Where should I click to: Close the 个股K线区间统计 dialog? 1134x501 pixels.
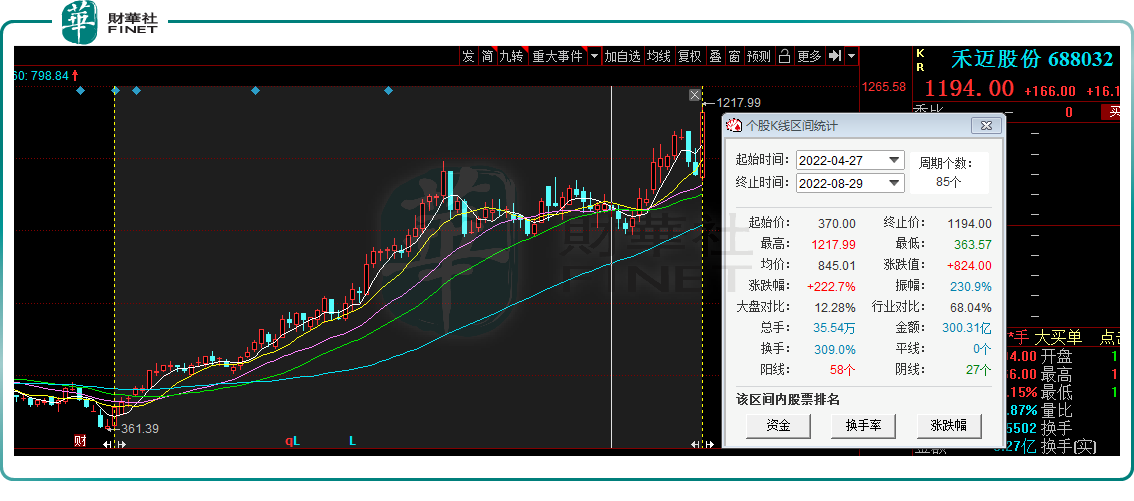point(986,125)
